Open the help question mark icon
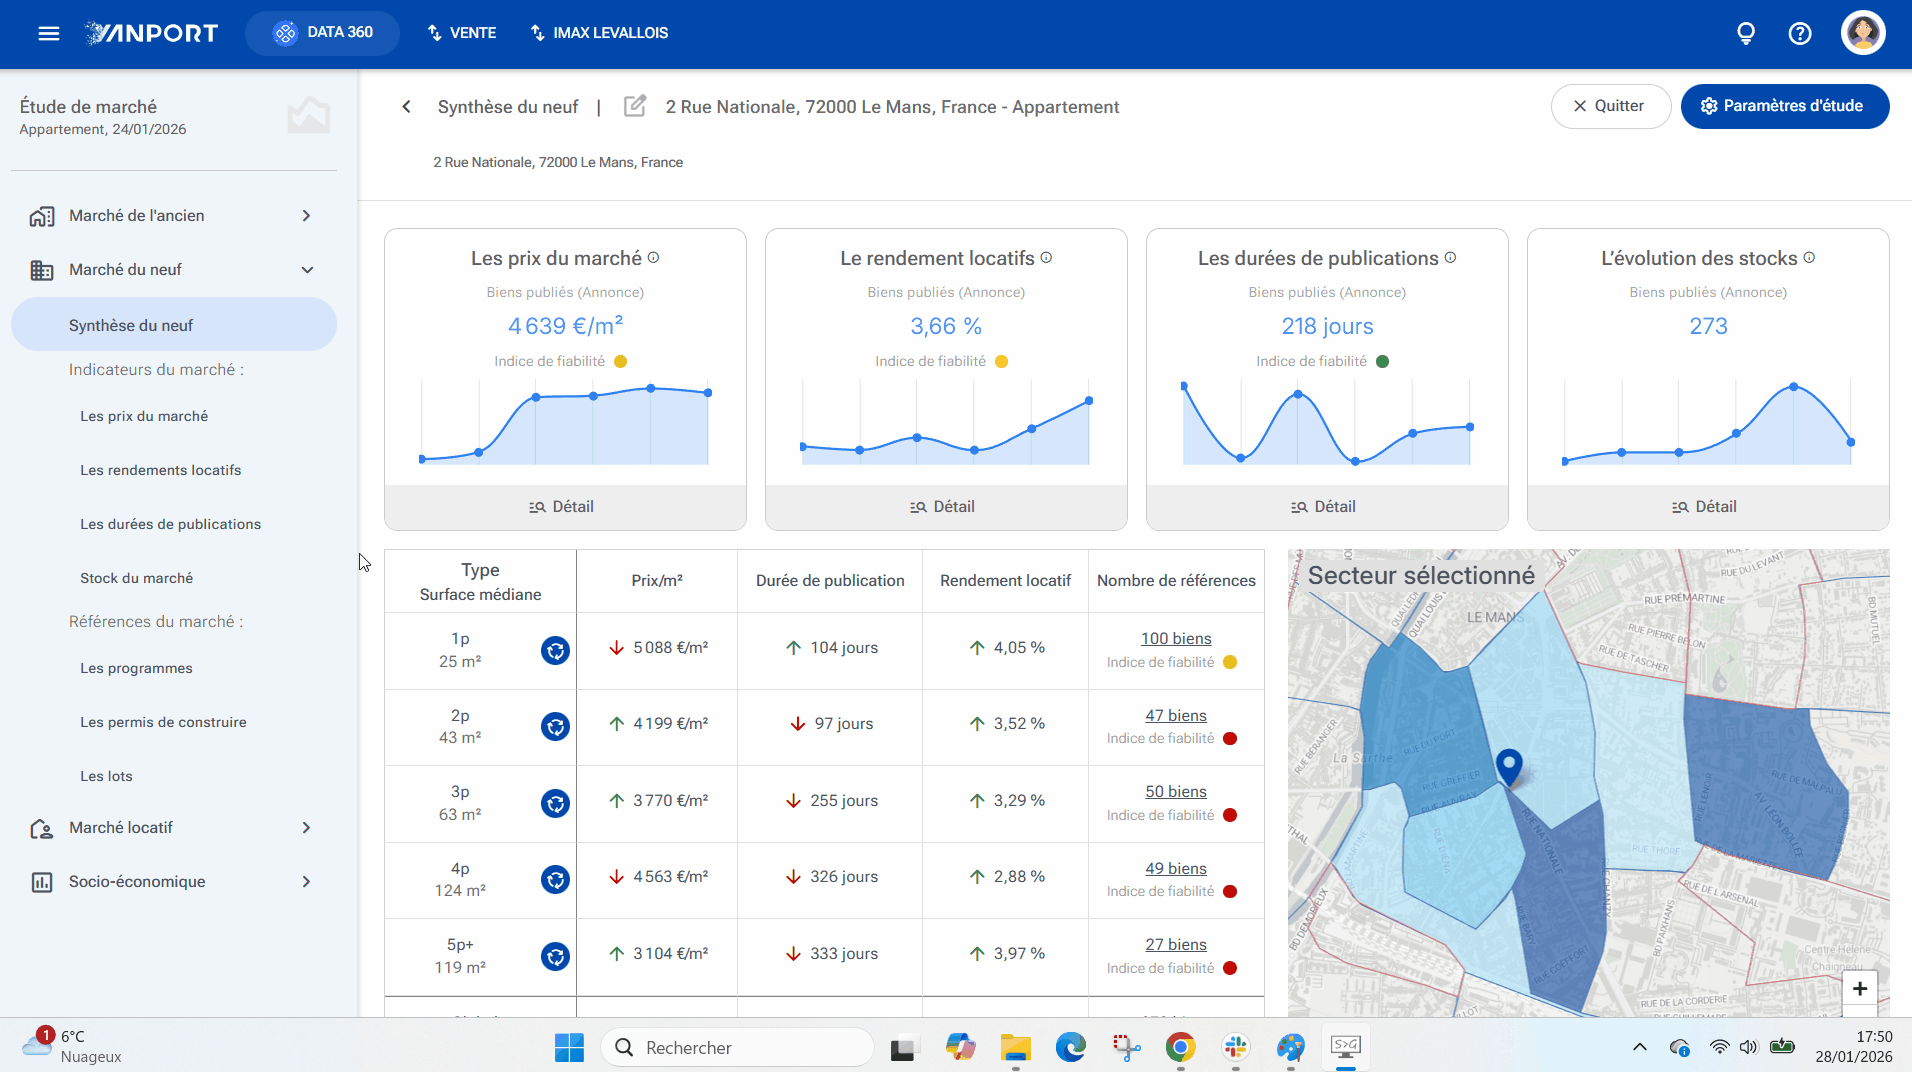 1800,33
